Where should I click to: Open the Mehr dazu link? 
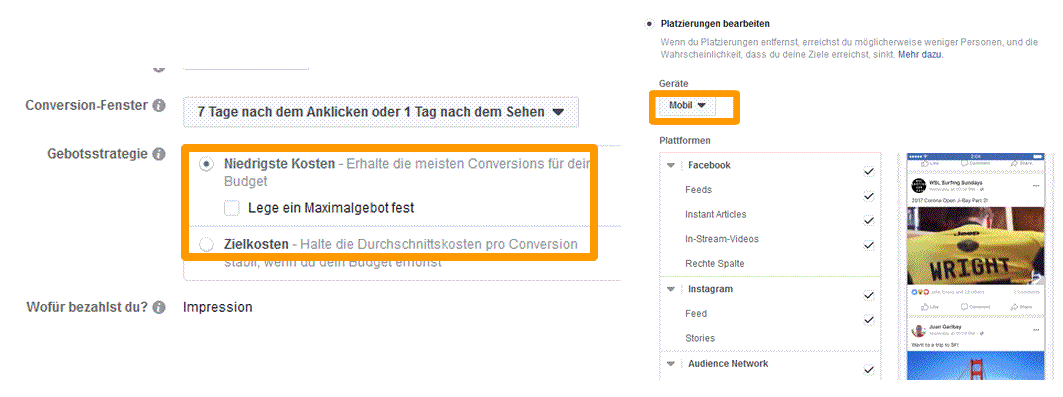(921, 54)
